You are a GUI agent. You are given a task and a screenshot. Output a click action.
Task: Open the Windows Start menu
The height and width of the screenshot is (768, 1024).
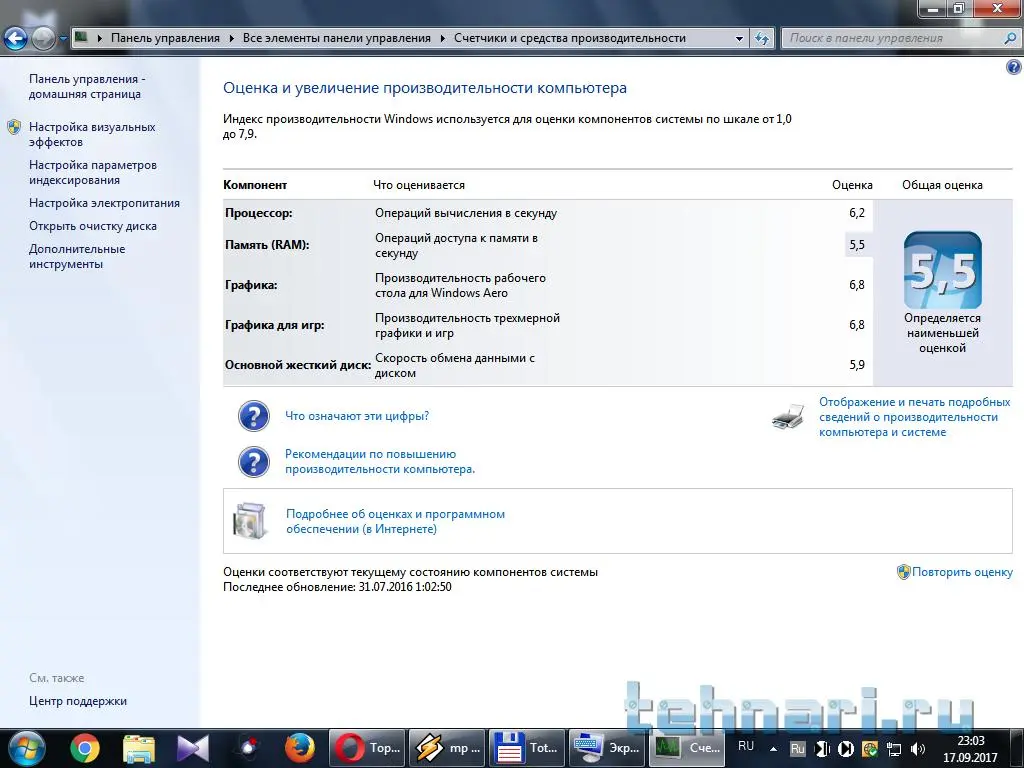(x=26, y=748)
